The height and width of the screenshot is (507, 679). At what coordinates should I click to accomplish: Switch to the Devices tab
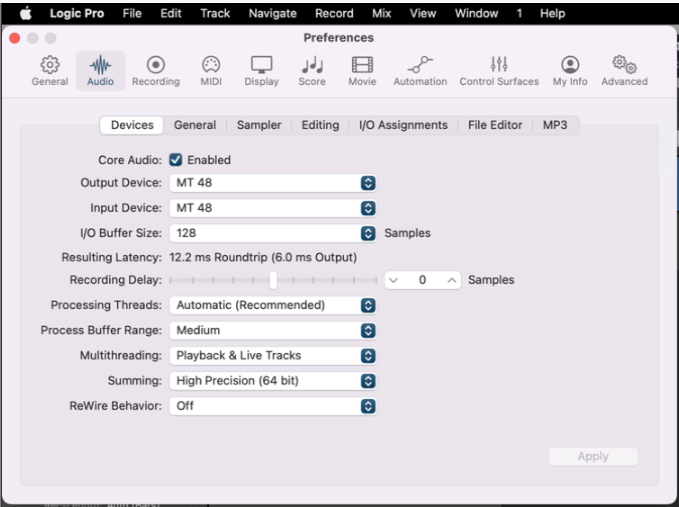132,125
